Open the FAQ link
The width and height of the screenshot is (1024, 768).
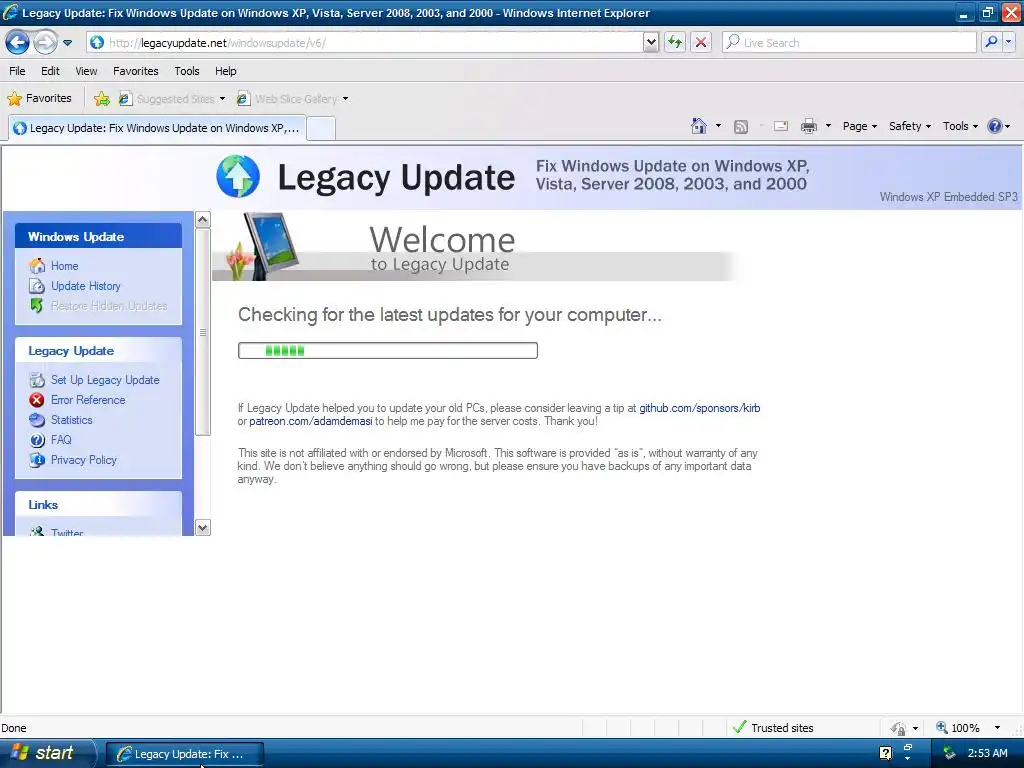coord(61,440)
